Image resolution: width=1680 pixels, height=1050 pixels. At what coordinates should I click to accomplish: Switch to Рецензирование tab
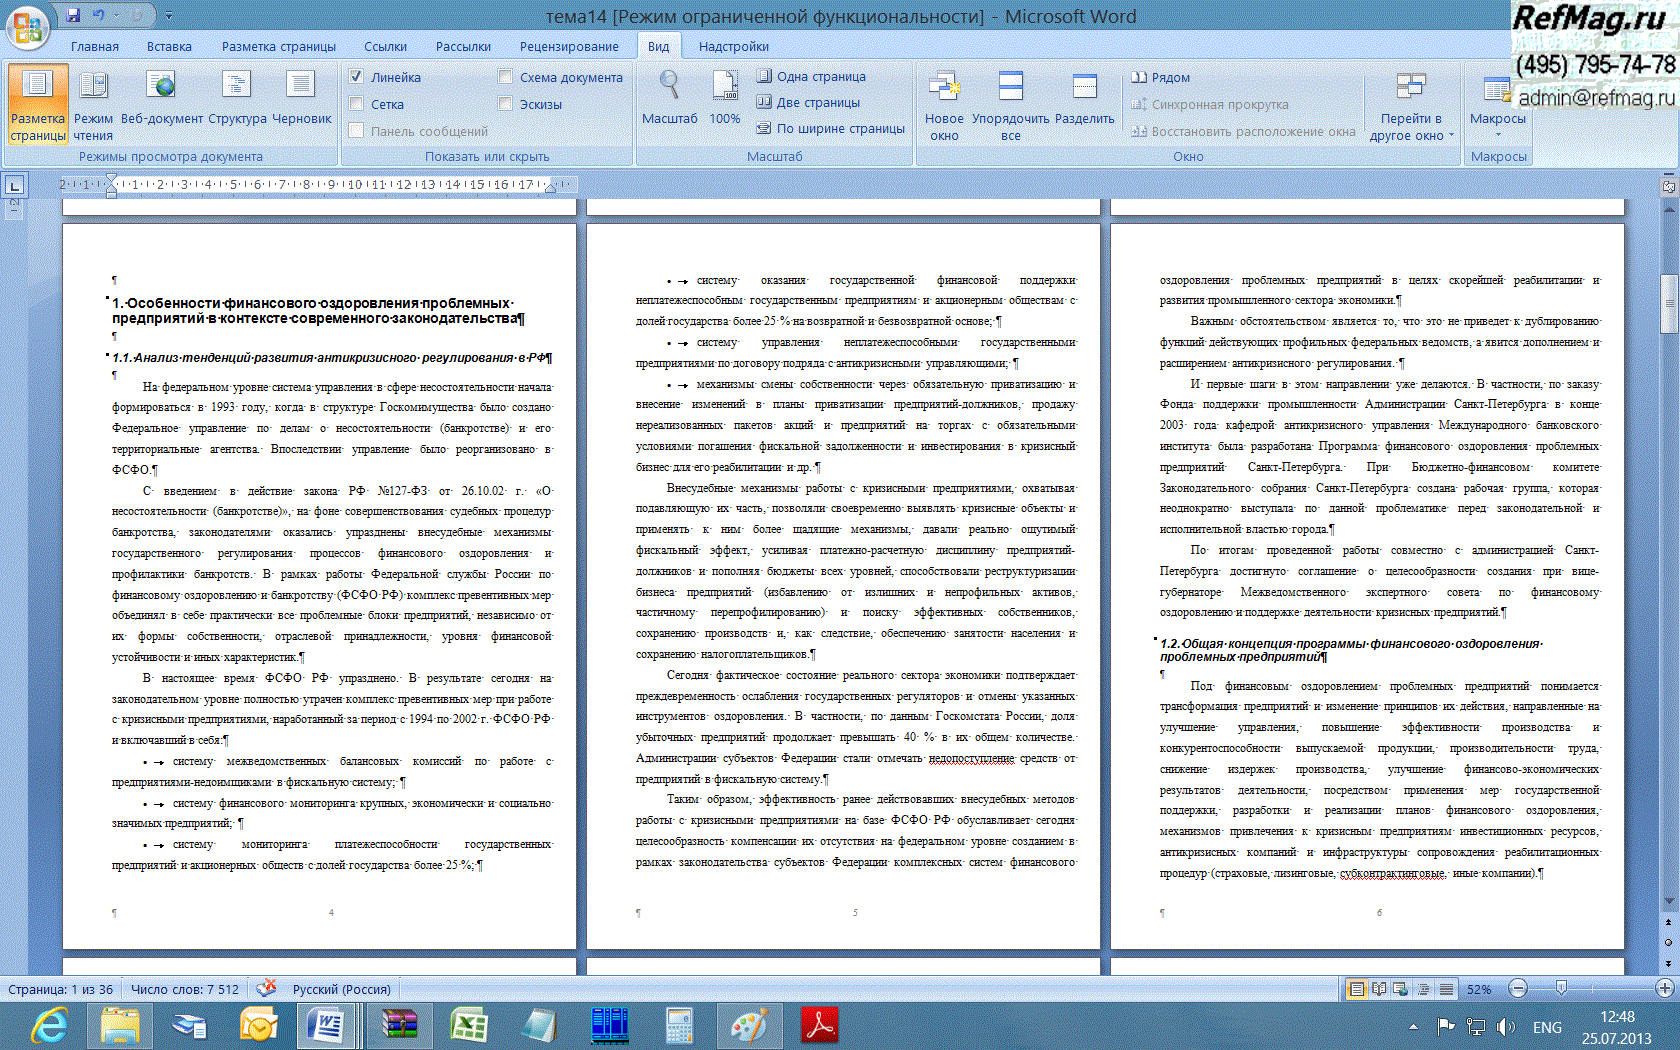coord(569,47)
